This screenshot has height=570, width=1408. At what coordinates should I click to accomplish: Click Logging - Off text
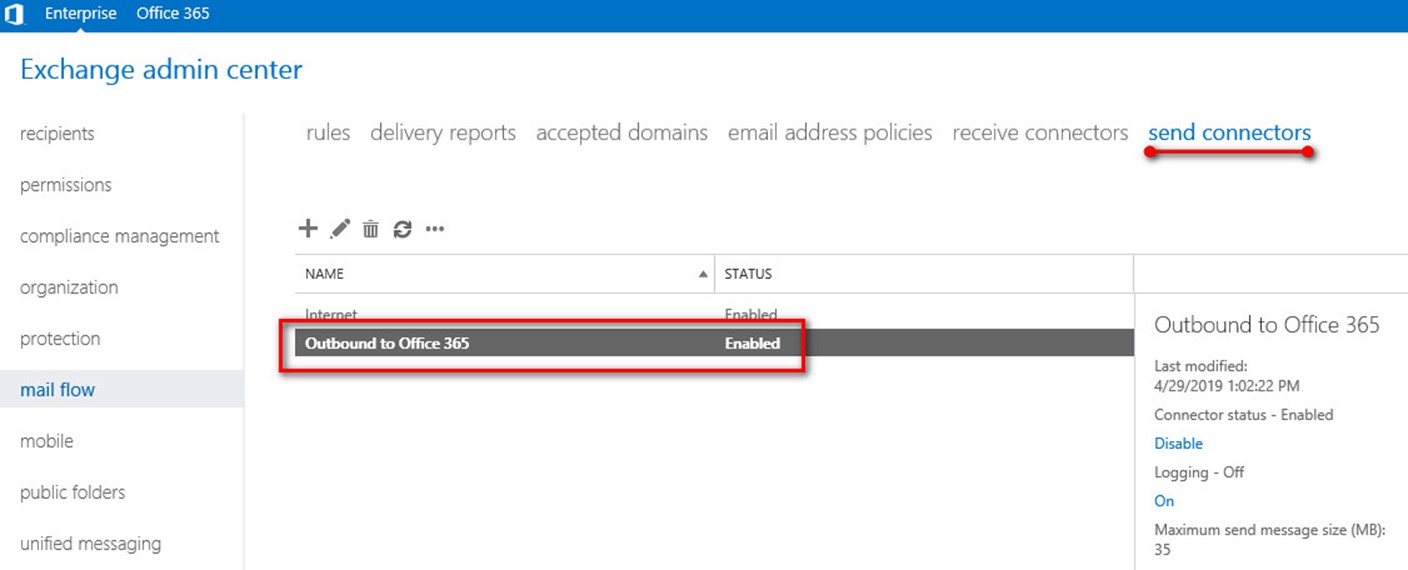(1199, 472)
